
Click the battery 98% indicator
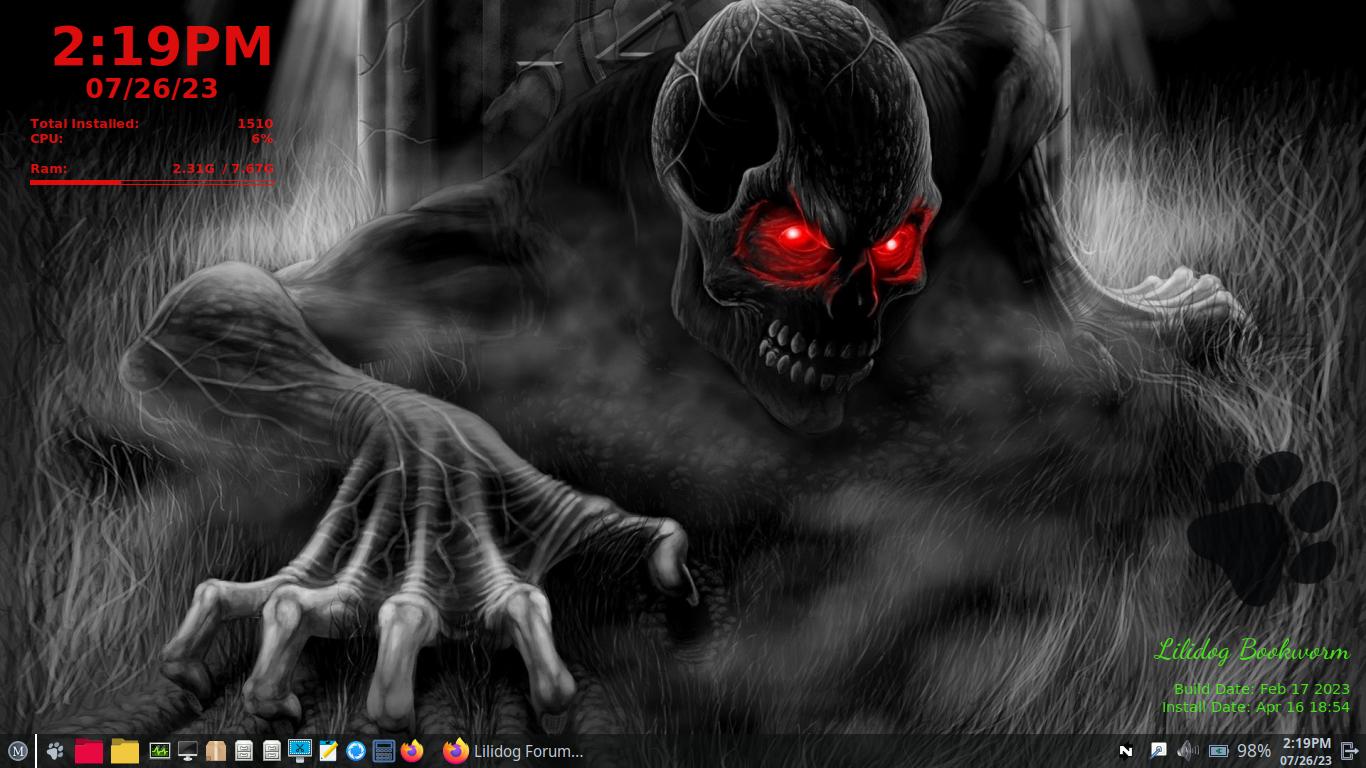tap(1239, 751)
